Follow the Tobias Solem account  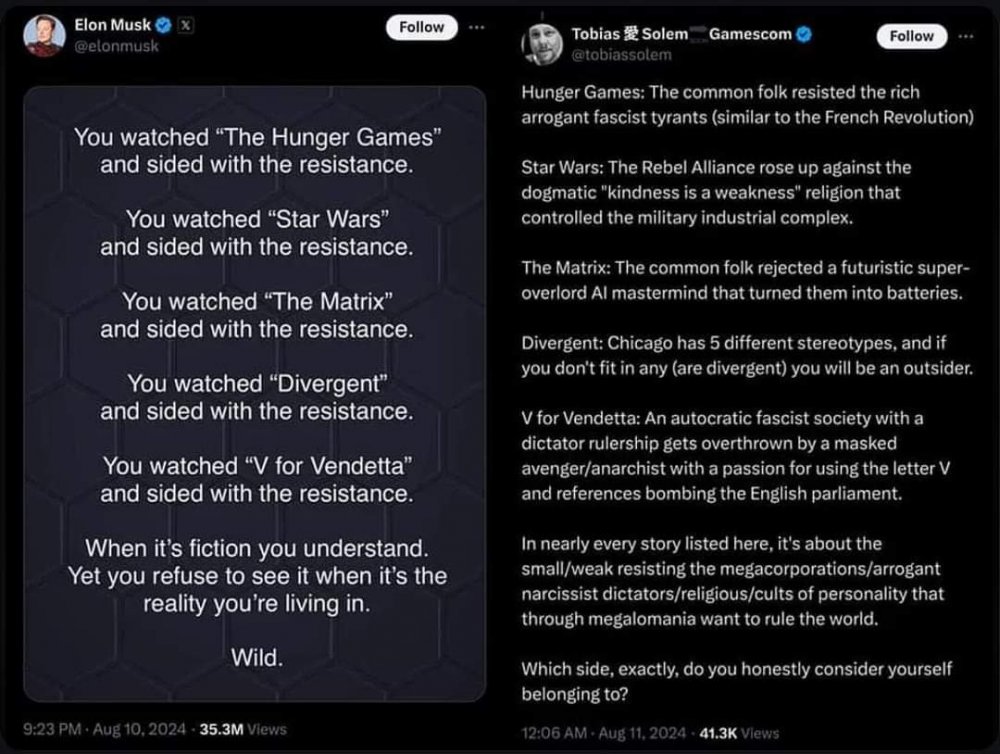[911, 36]
